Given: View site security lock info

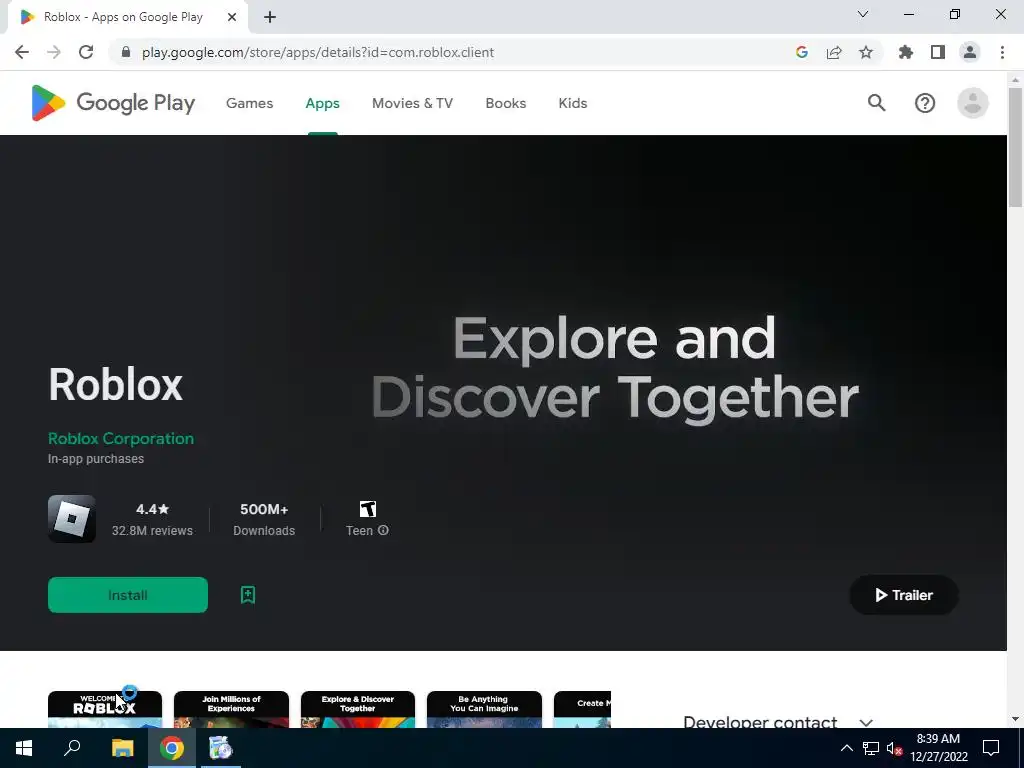Looking at the screenshot, I should [x=126, y=52].
